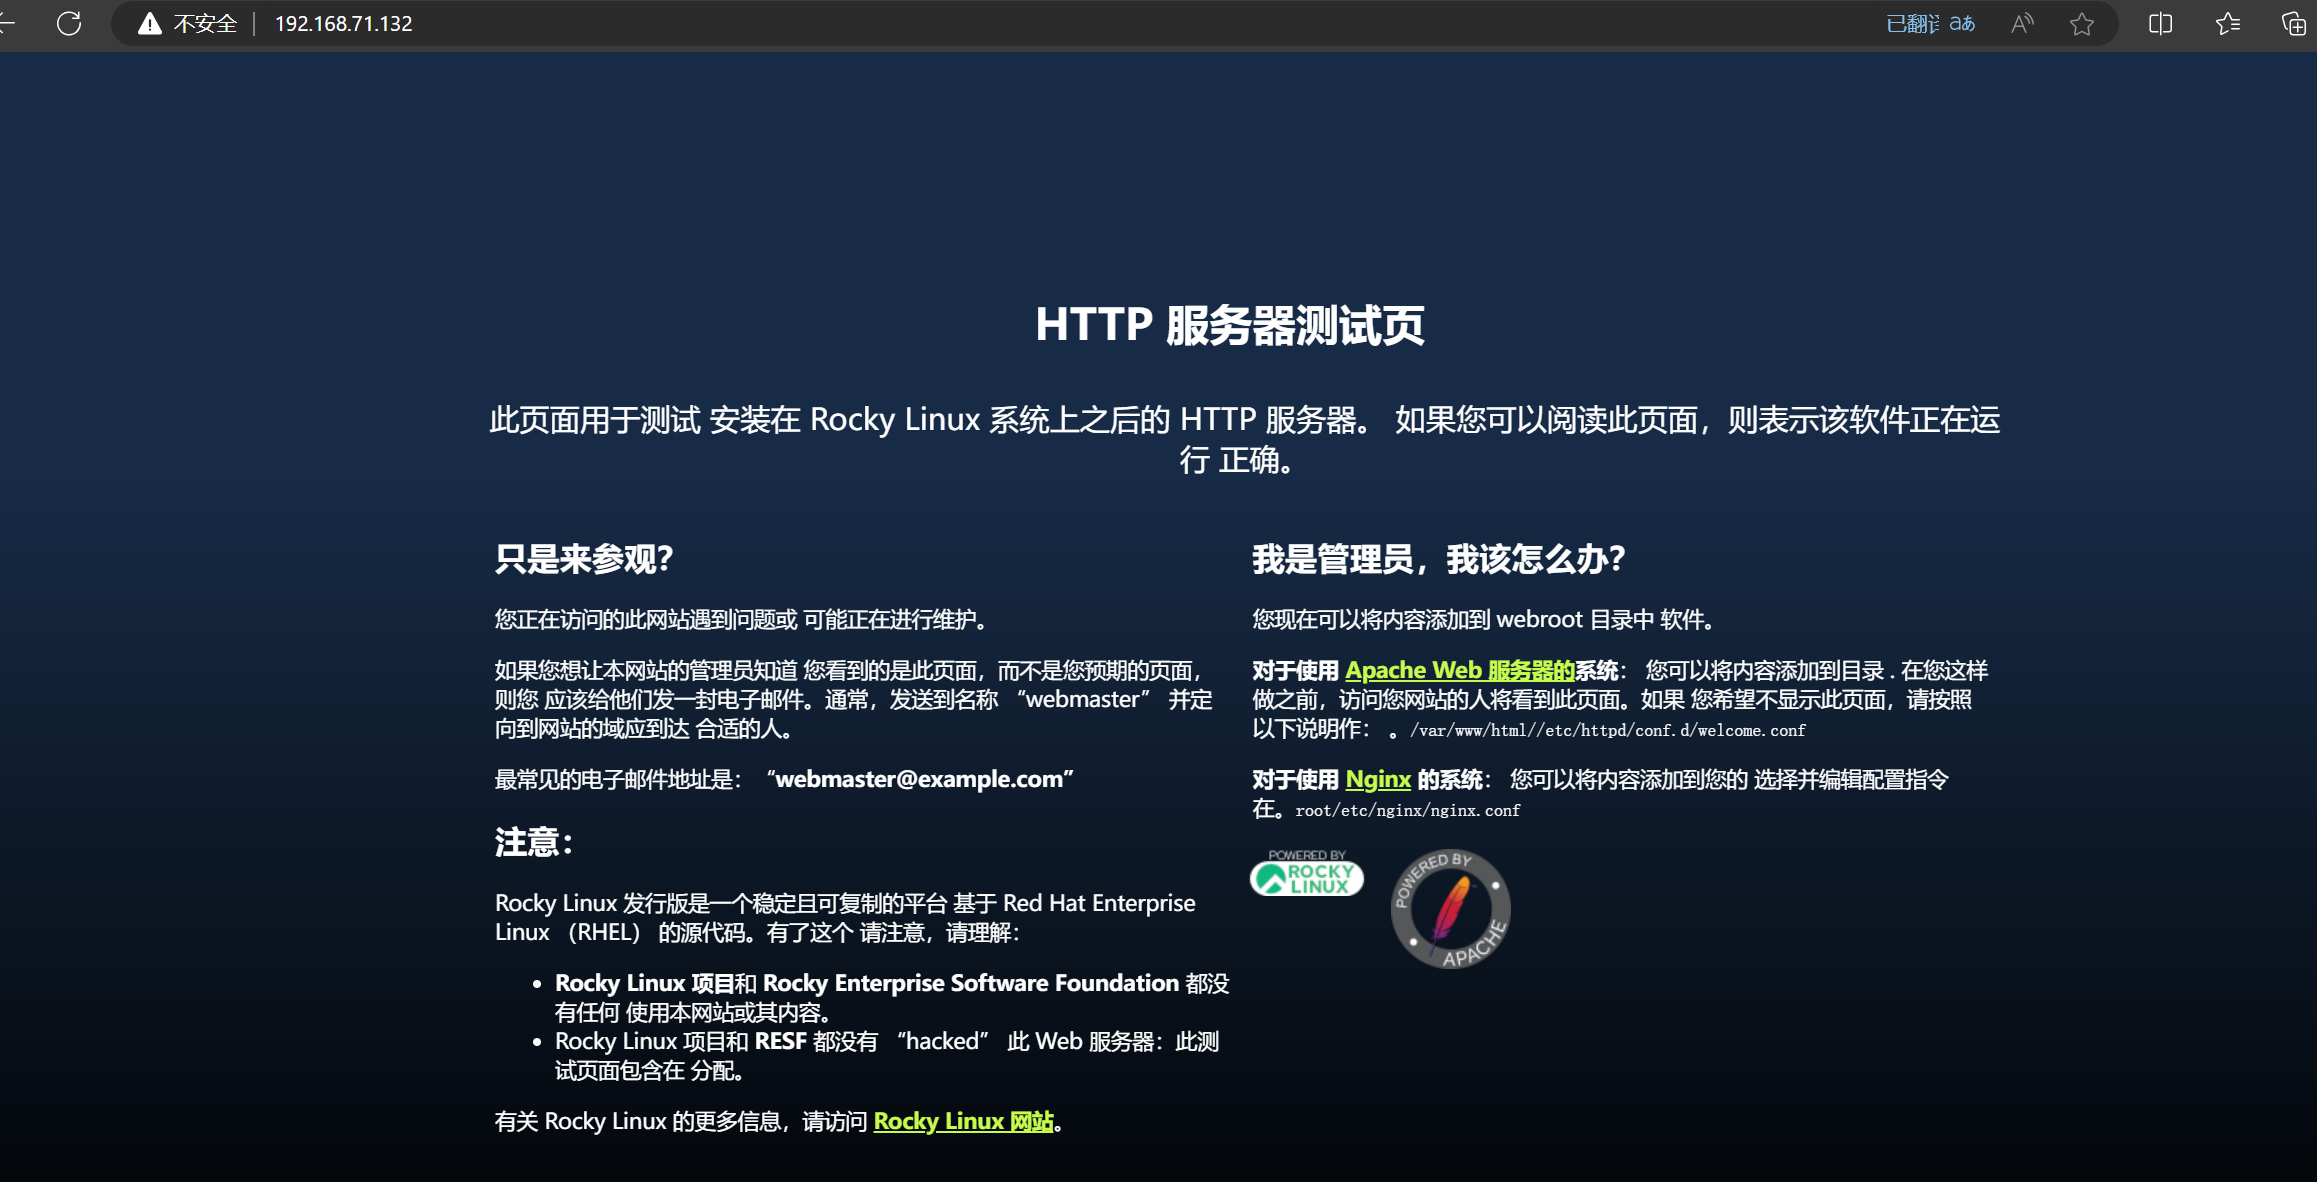Click the browser back arrow
Image resolution: width=2317 pixels, height=1182 pixels.
6,23
